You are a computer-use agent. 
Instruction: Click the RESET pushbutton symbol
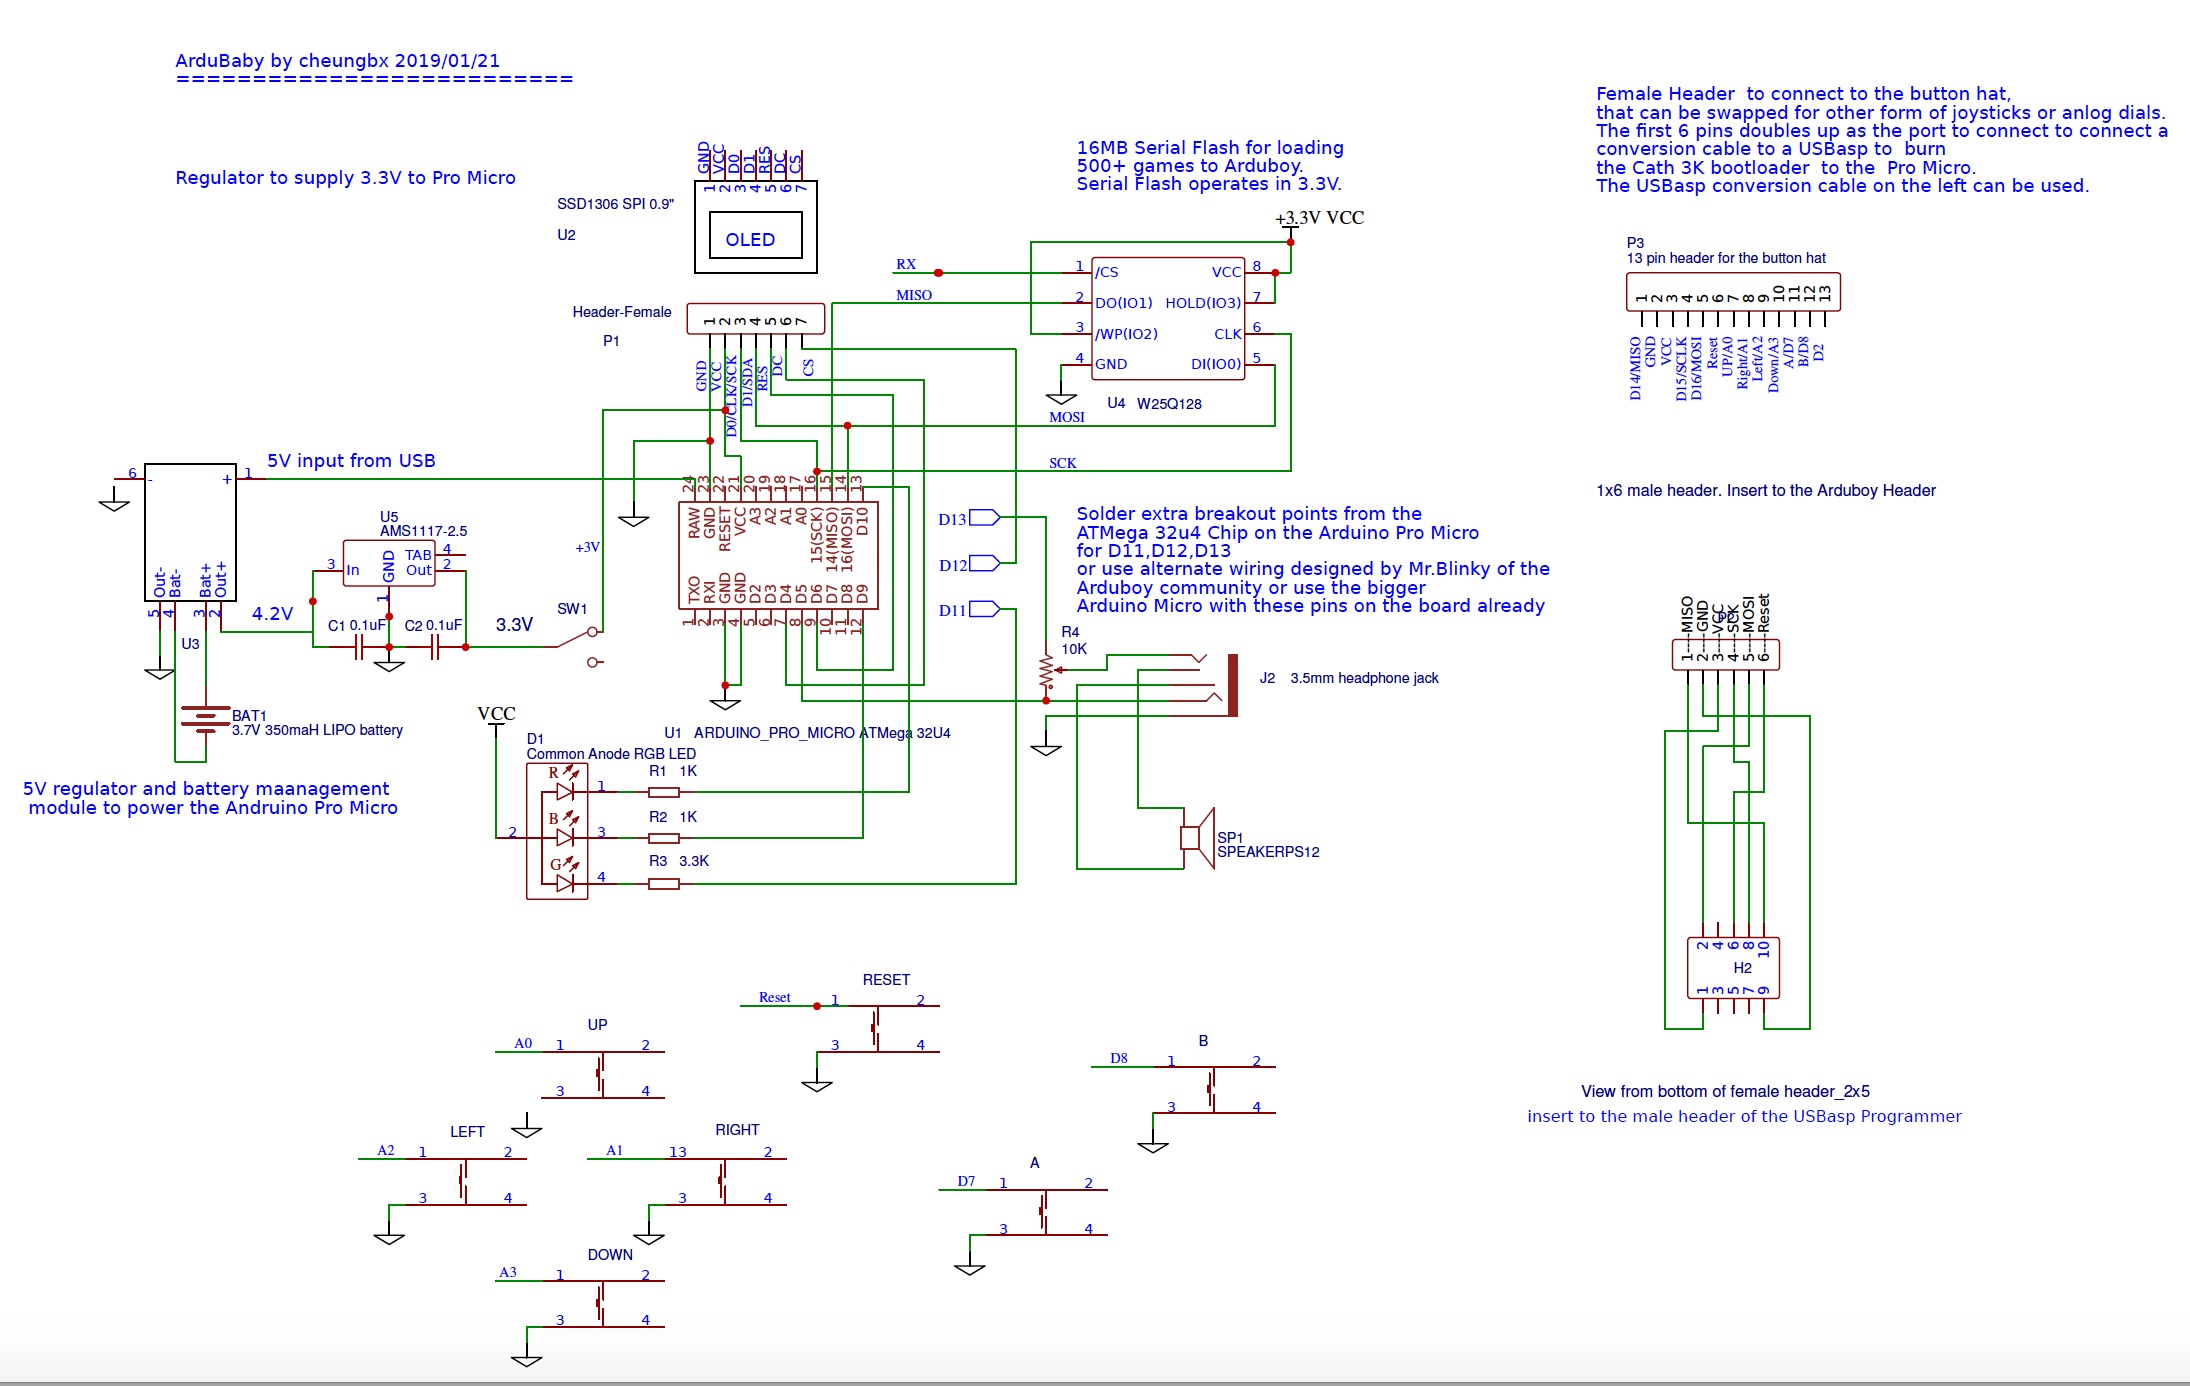coord(876,1027)
